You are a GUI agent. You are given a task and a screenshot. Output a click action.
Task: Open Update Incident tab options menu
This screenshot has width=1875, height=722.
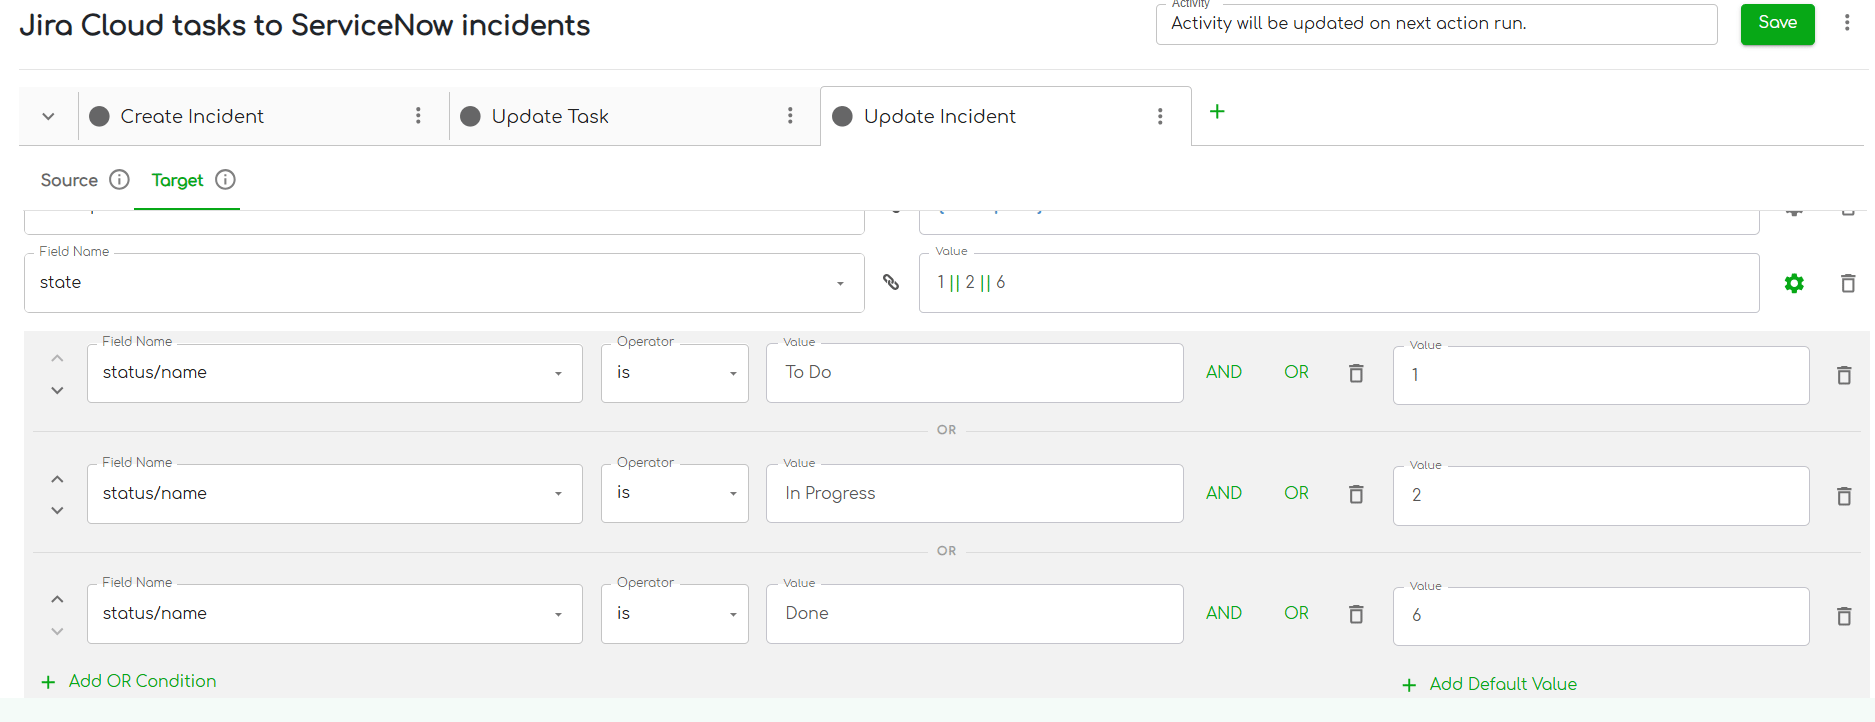coord(1160,116)
